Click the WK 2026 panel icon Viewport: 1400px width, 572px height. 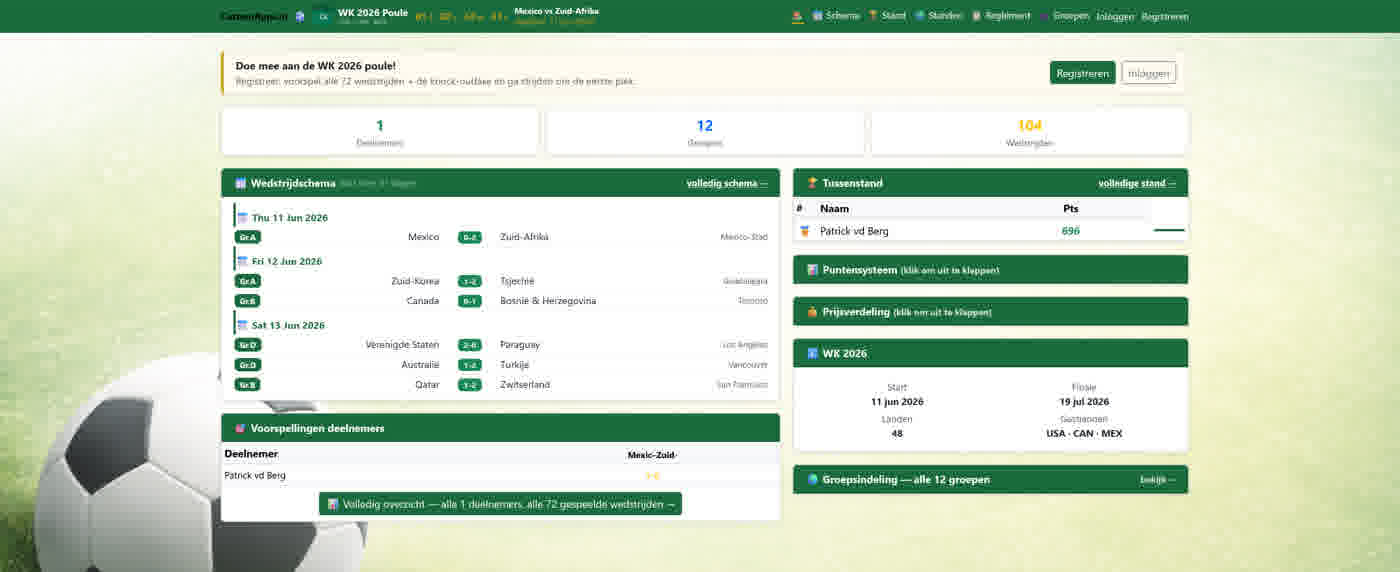[812, 353]
